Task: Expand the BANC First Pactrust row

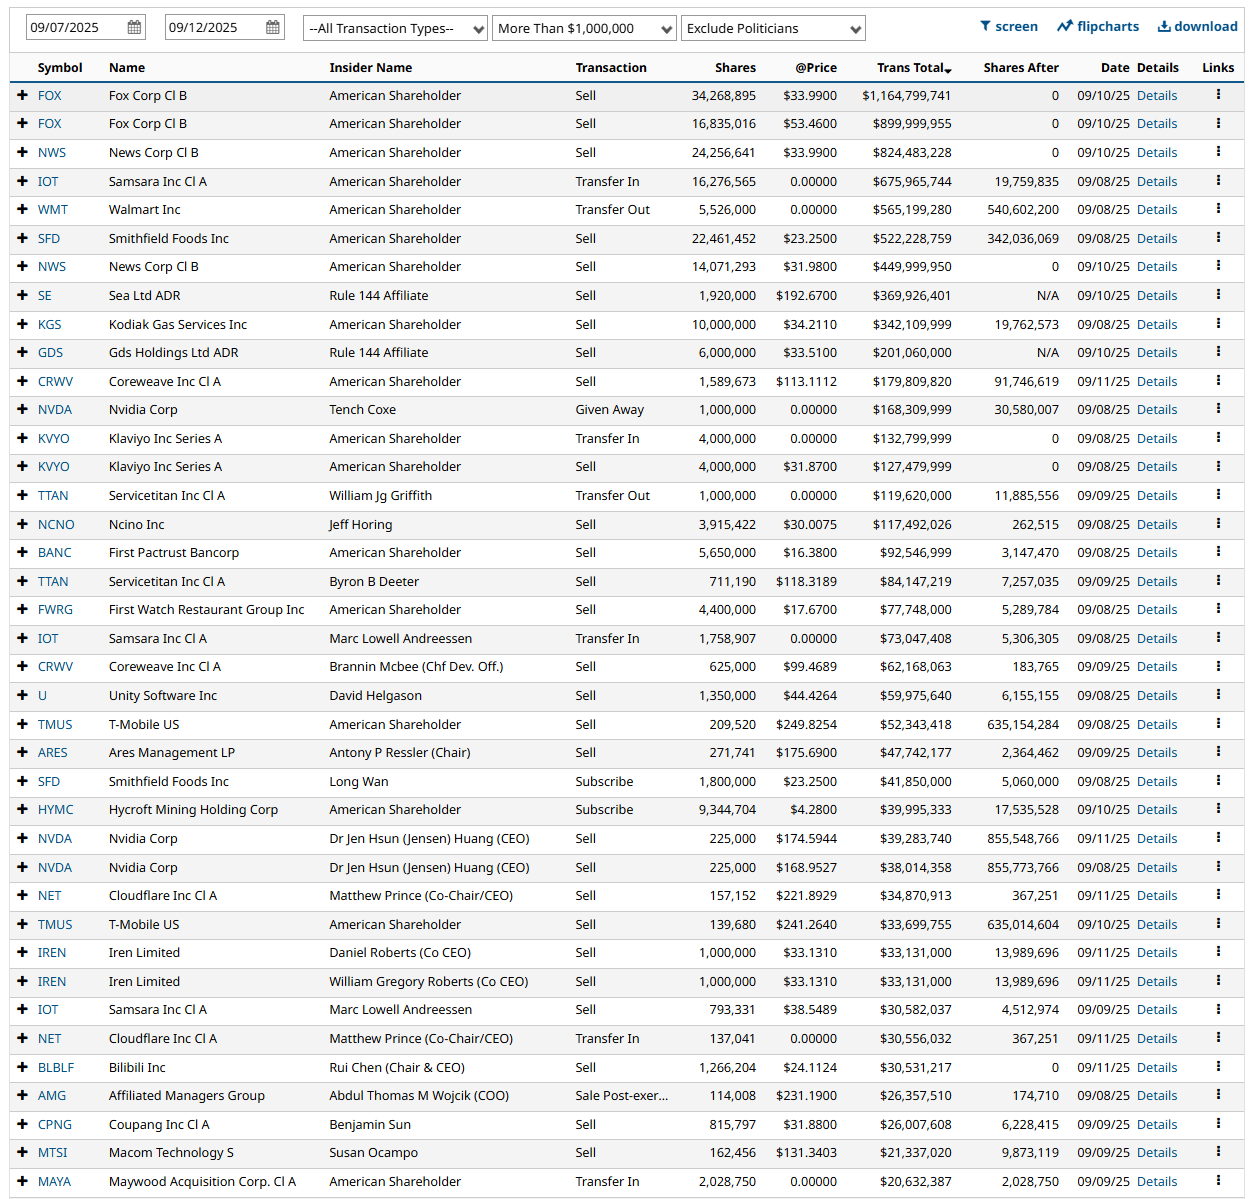Action: click(22, 552)
